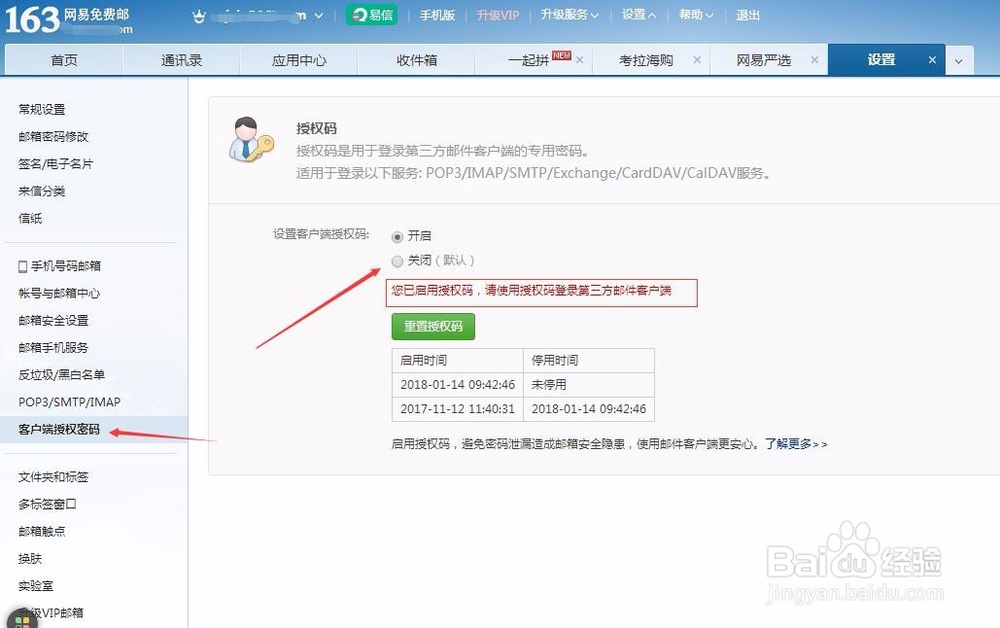Select 常规设置 in the sidebar
Screen dimensions: 1000x628
(42, 109)
